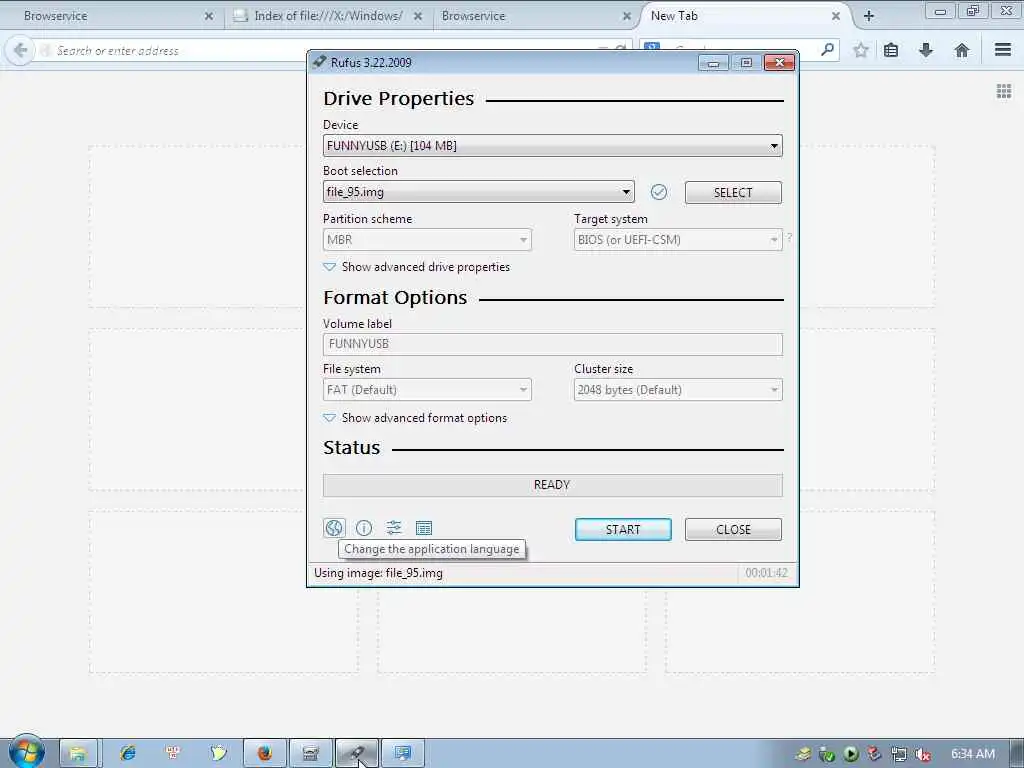1024x768 pixels.
Task: Expand Show advanced drive properties
Action: point(417,267)
